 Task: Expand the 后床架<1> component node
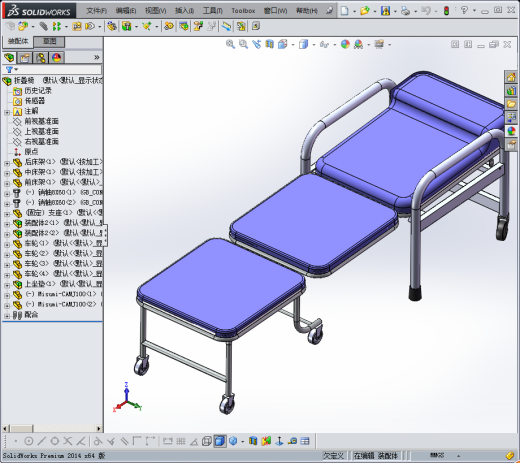point(7,163)
